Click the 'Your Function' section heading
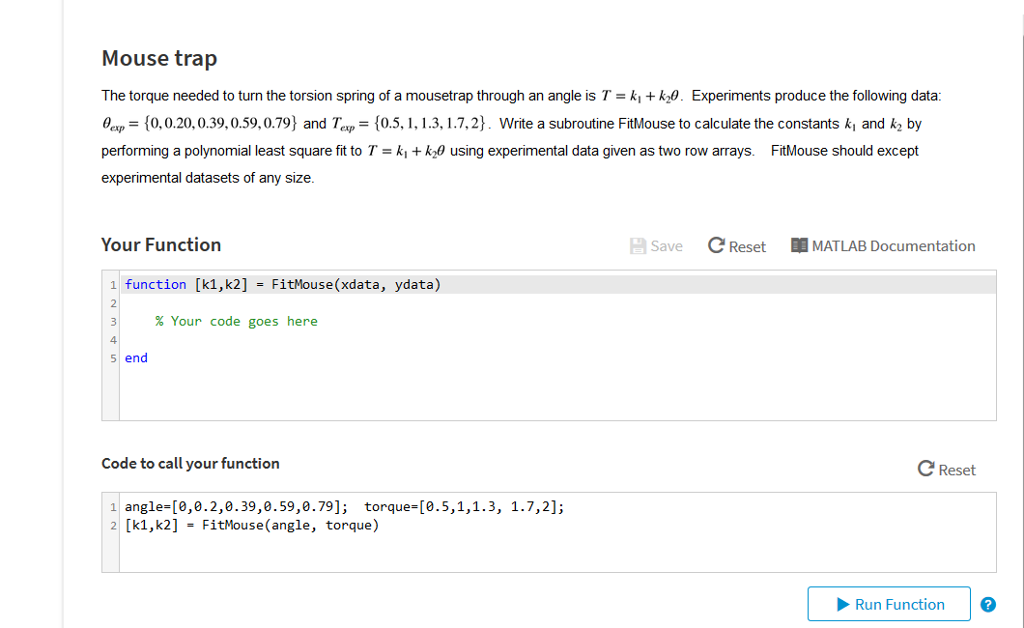This screenshot has height=628, width=1024. (161, 245)
